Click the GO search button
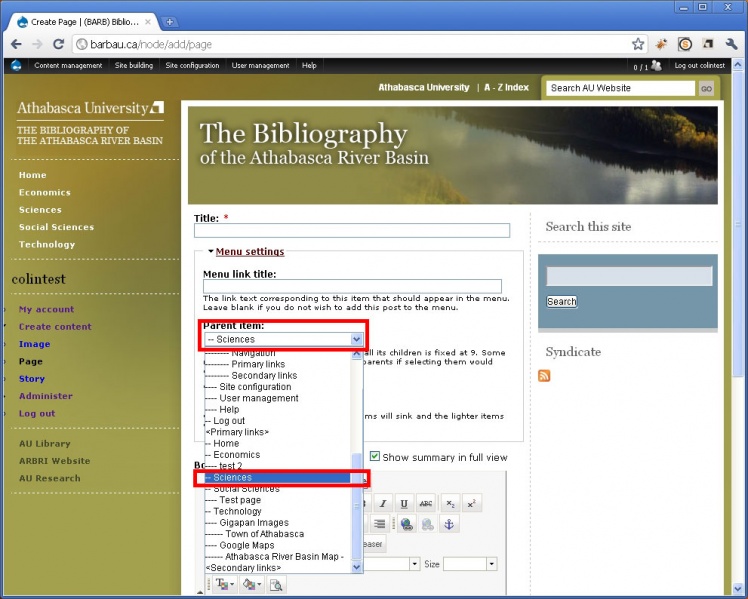Viewport: 748px width, 599px height. (x=706, y=88)
